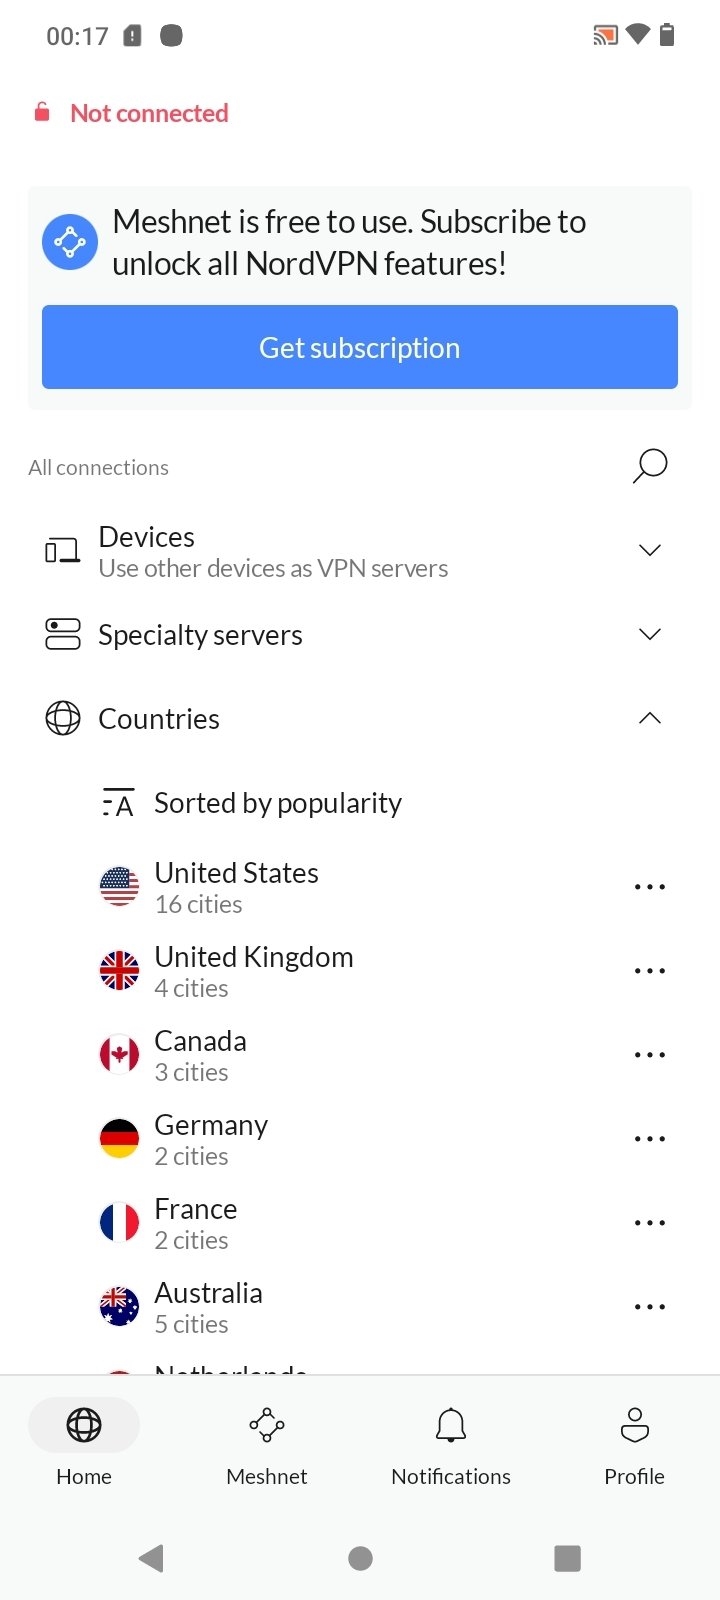Open the server search magnifier icon
The width and height of the screenshot is (720, 1600).
click(650, 466)
